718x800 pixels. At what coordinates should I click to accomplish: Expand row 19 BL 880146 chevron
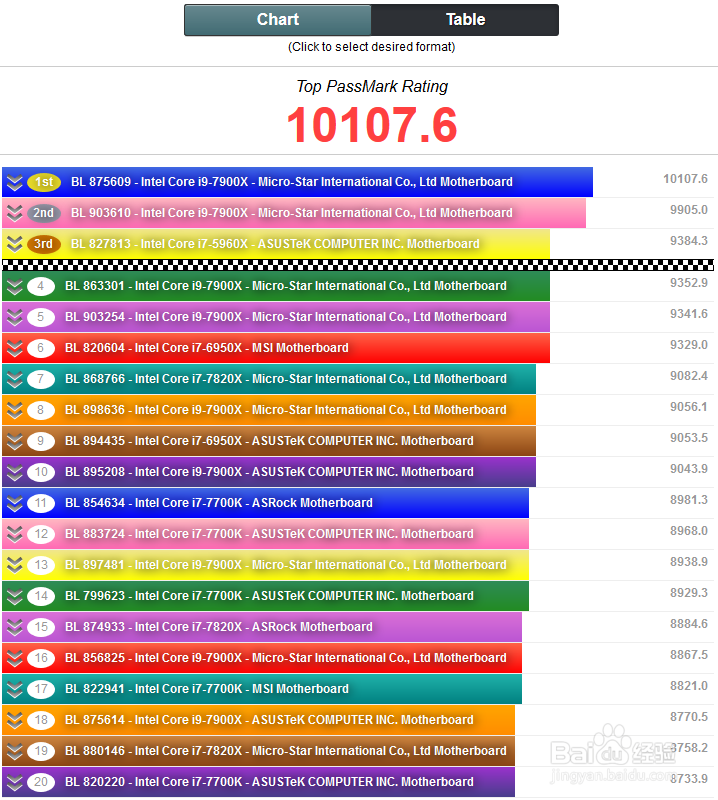click(x=15, y=752)
